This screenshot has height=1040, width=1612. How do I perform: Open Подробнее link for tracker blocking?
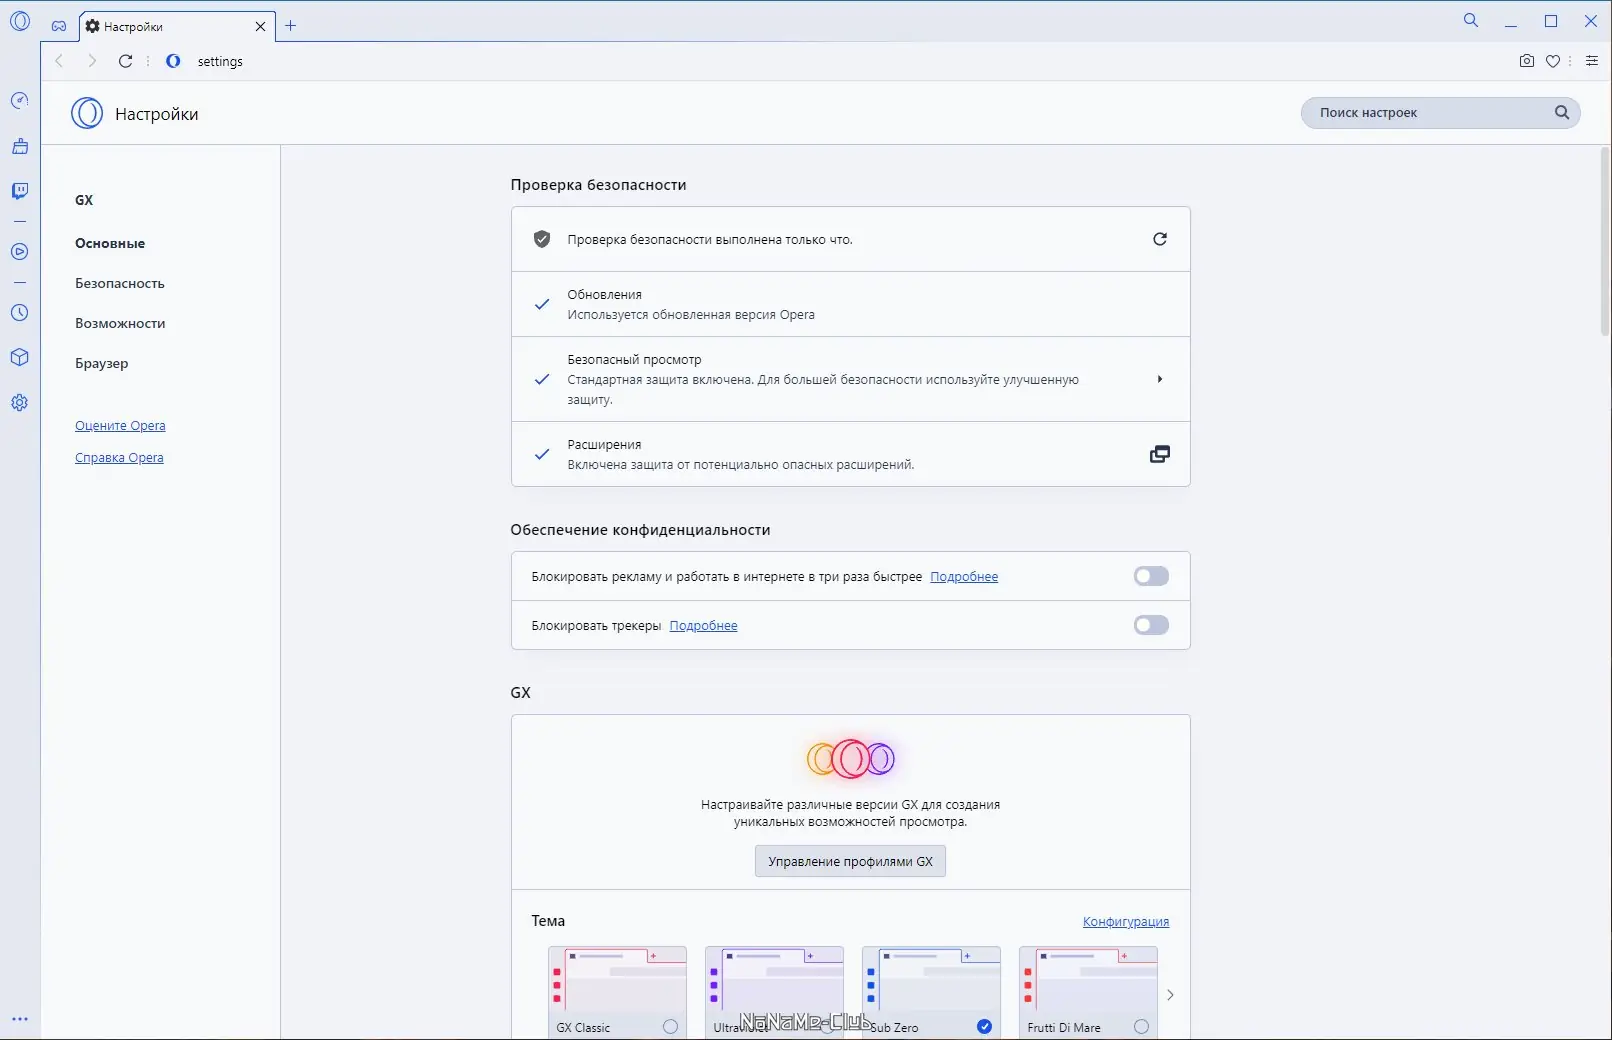[x=703, y=626]
